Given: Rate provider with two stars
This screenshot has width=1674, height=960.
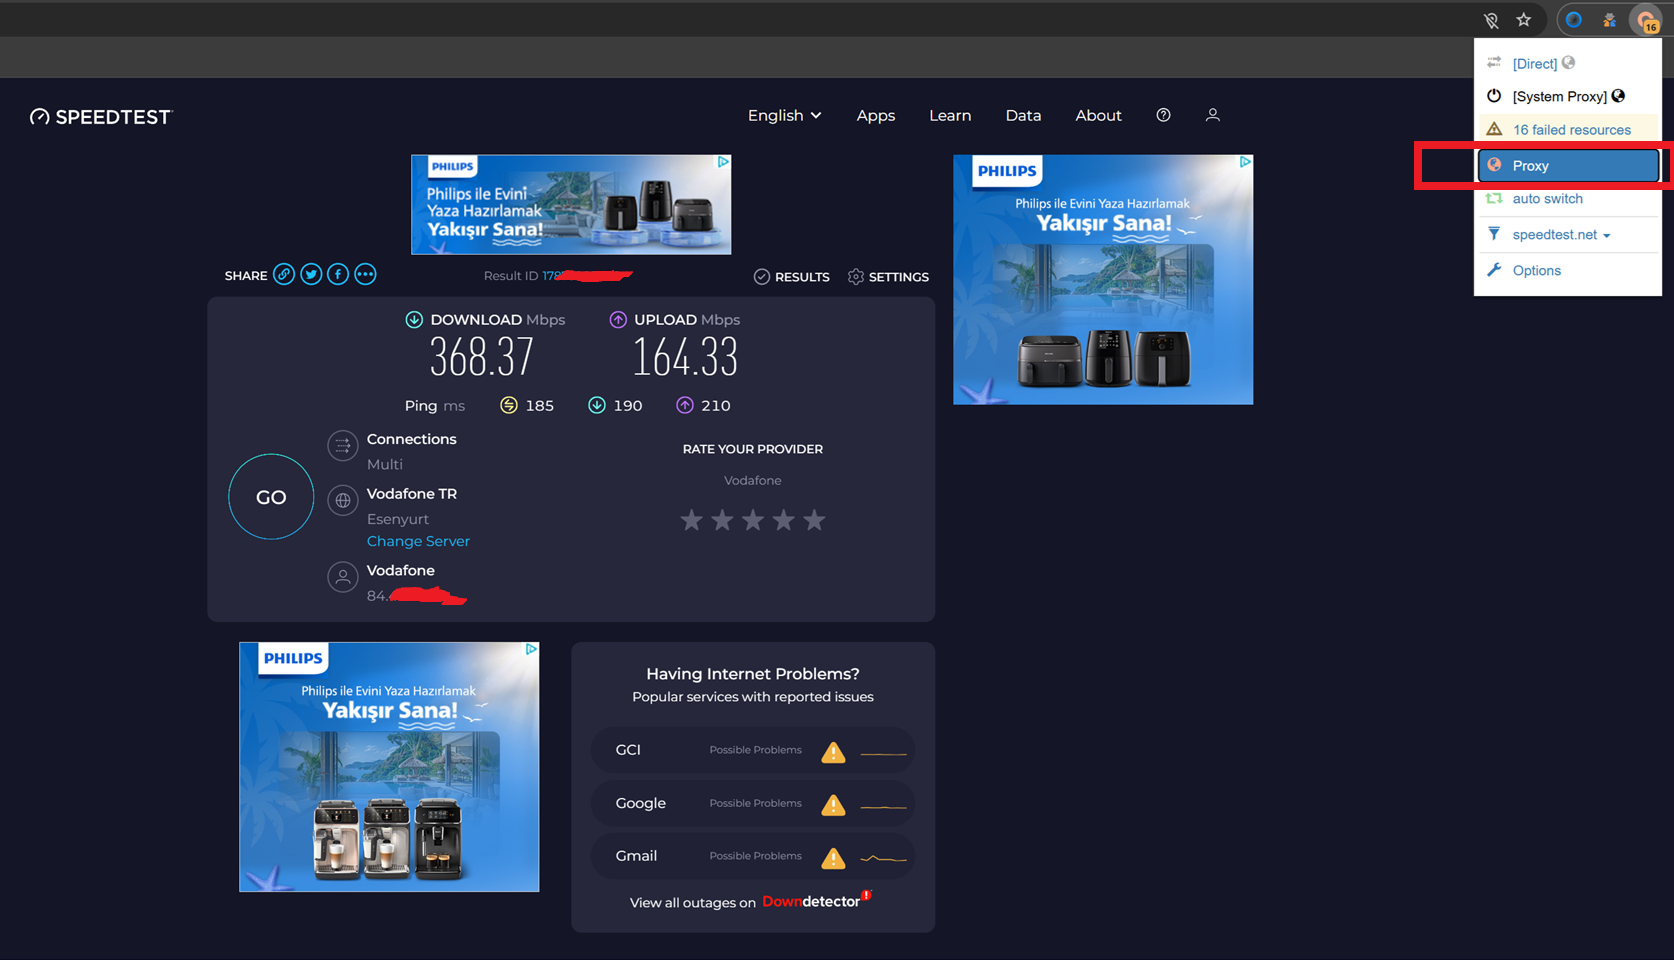Looking at the screenshot, I should (x=722, y=520).
